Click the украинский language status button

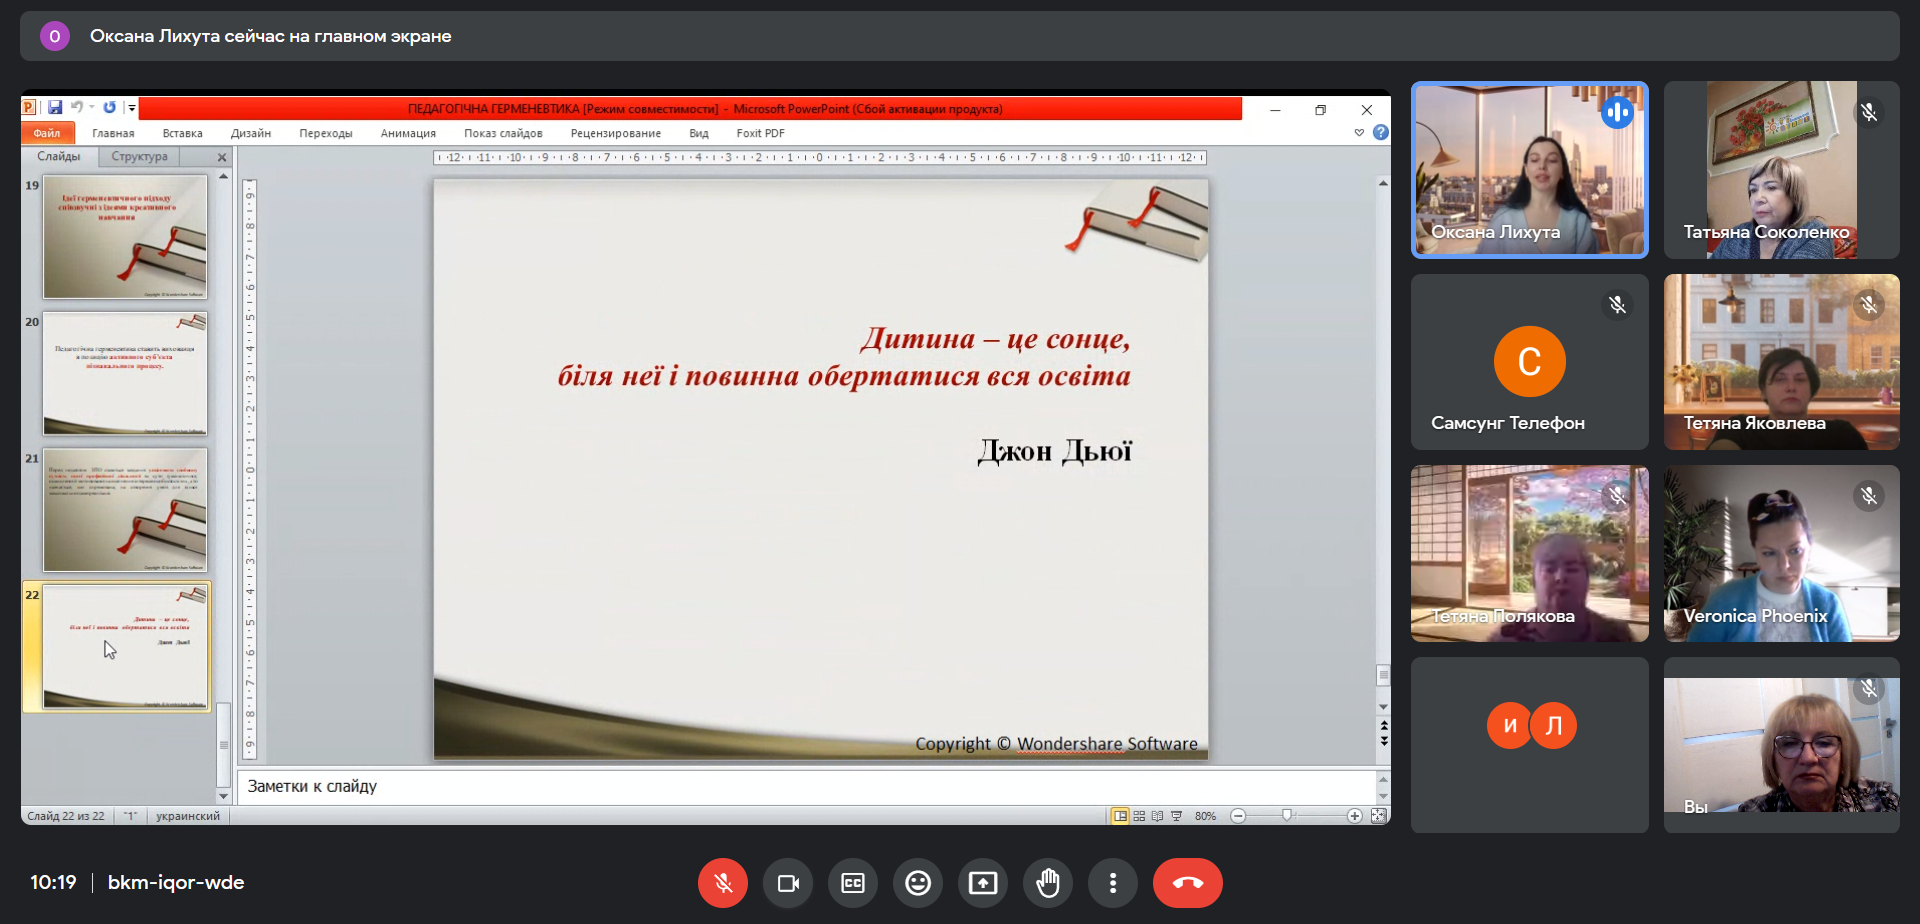coord(188,816)
